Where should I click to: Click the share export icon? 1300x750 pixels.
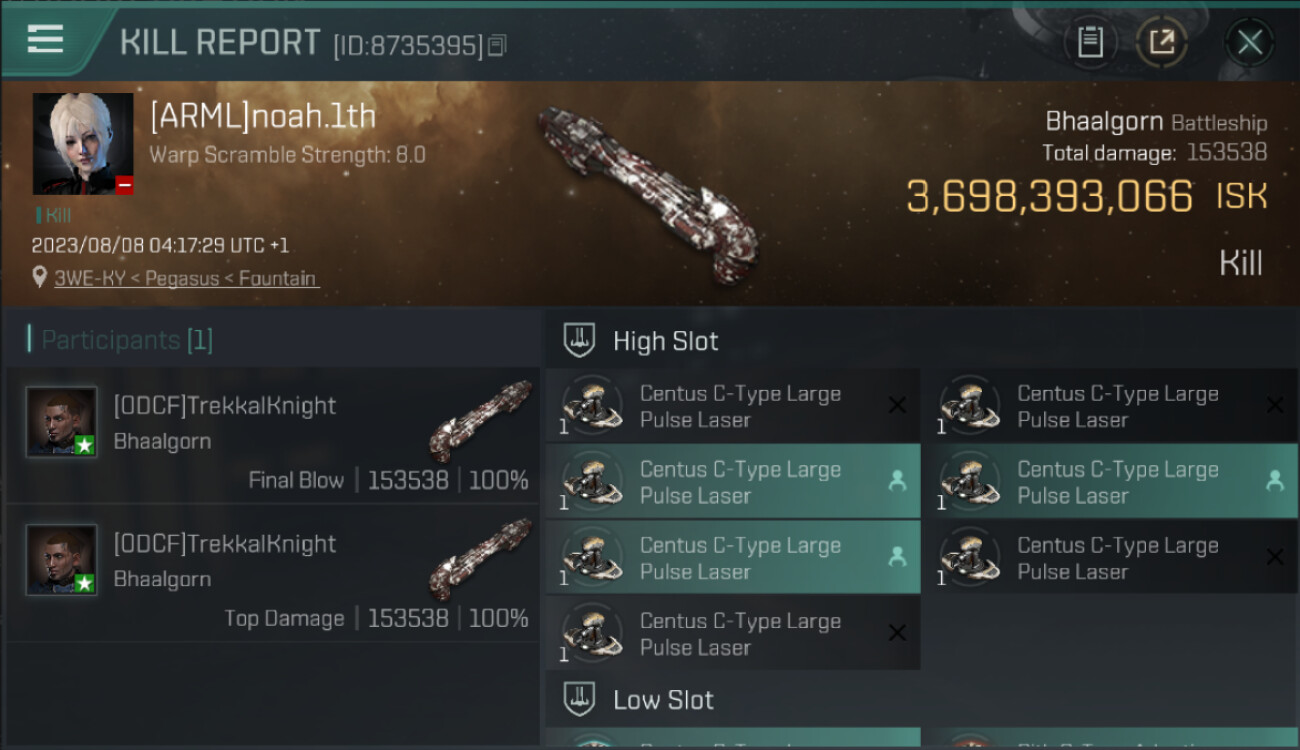tap(1161, 42)
